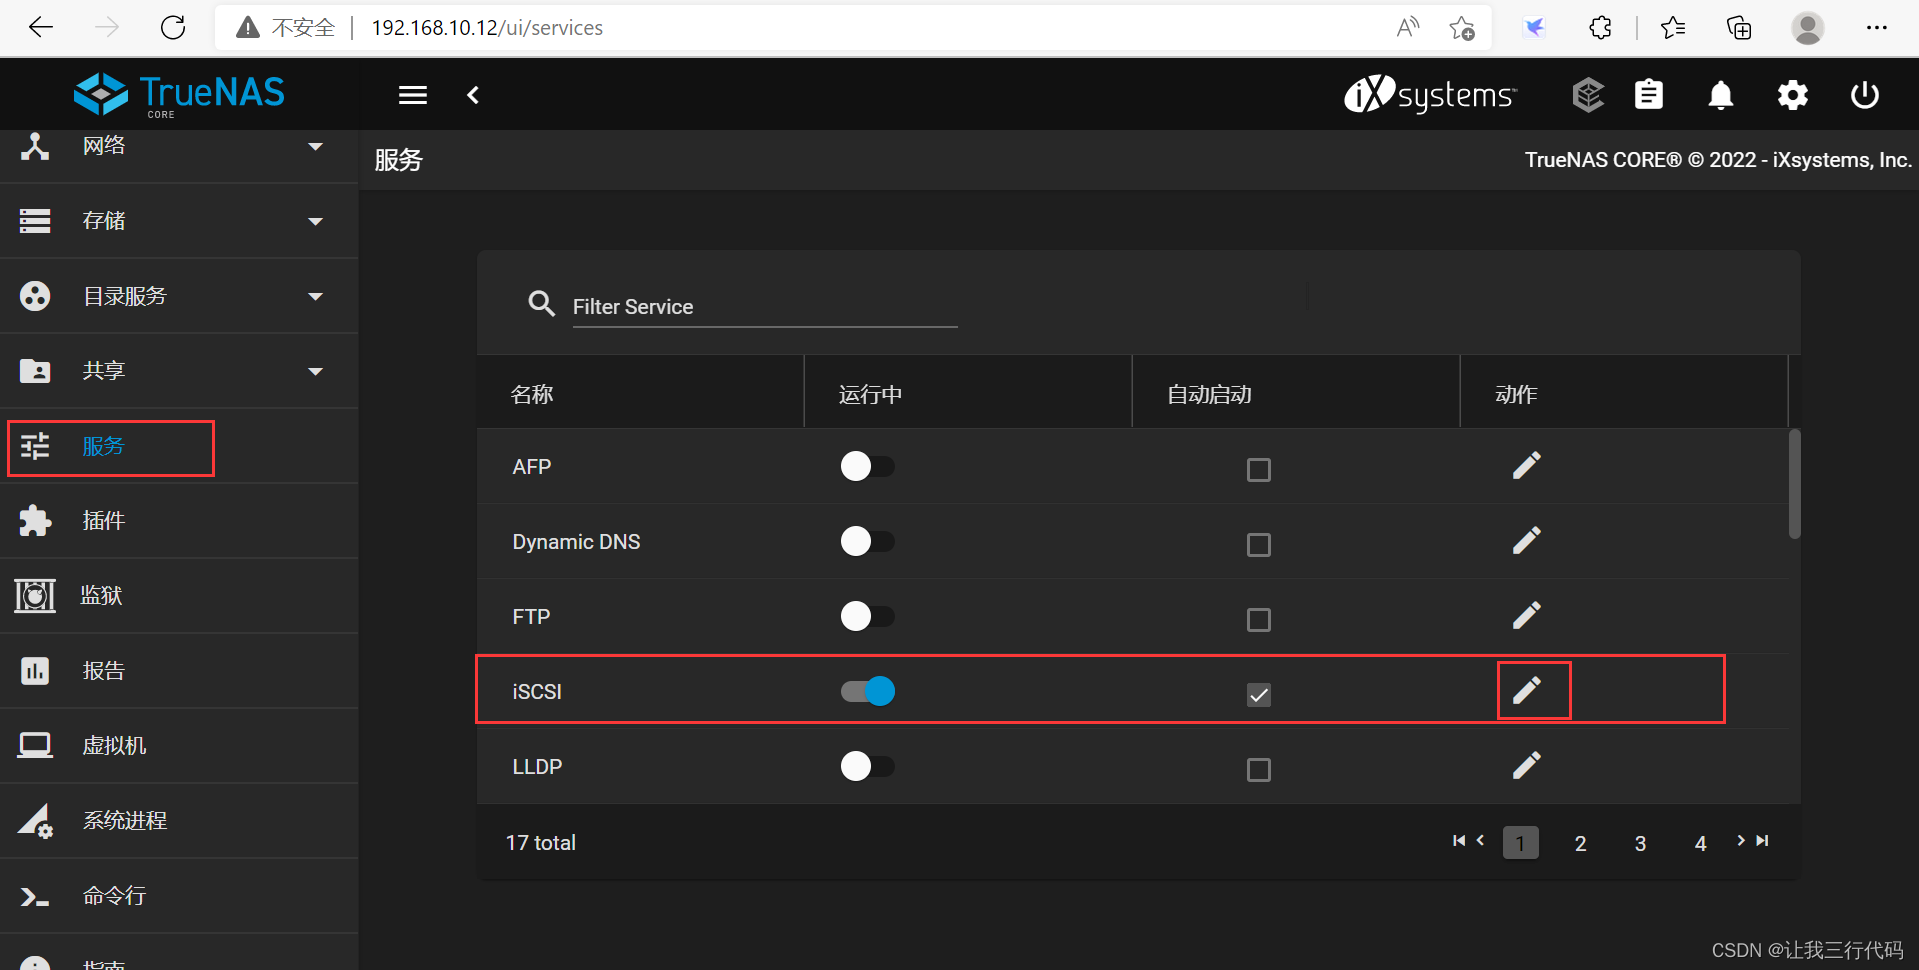
Task: Click the shell prompt icon
Action: click(35, 897)
